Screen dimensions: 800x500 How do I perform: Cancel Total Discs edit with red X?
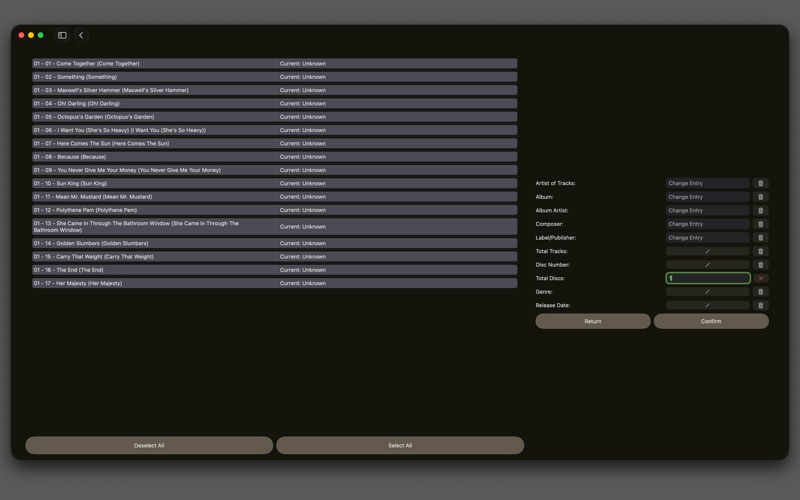[x=760, y=278]
